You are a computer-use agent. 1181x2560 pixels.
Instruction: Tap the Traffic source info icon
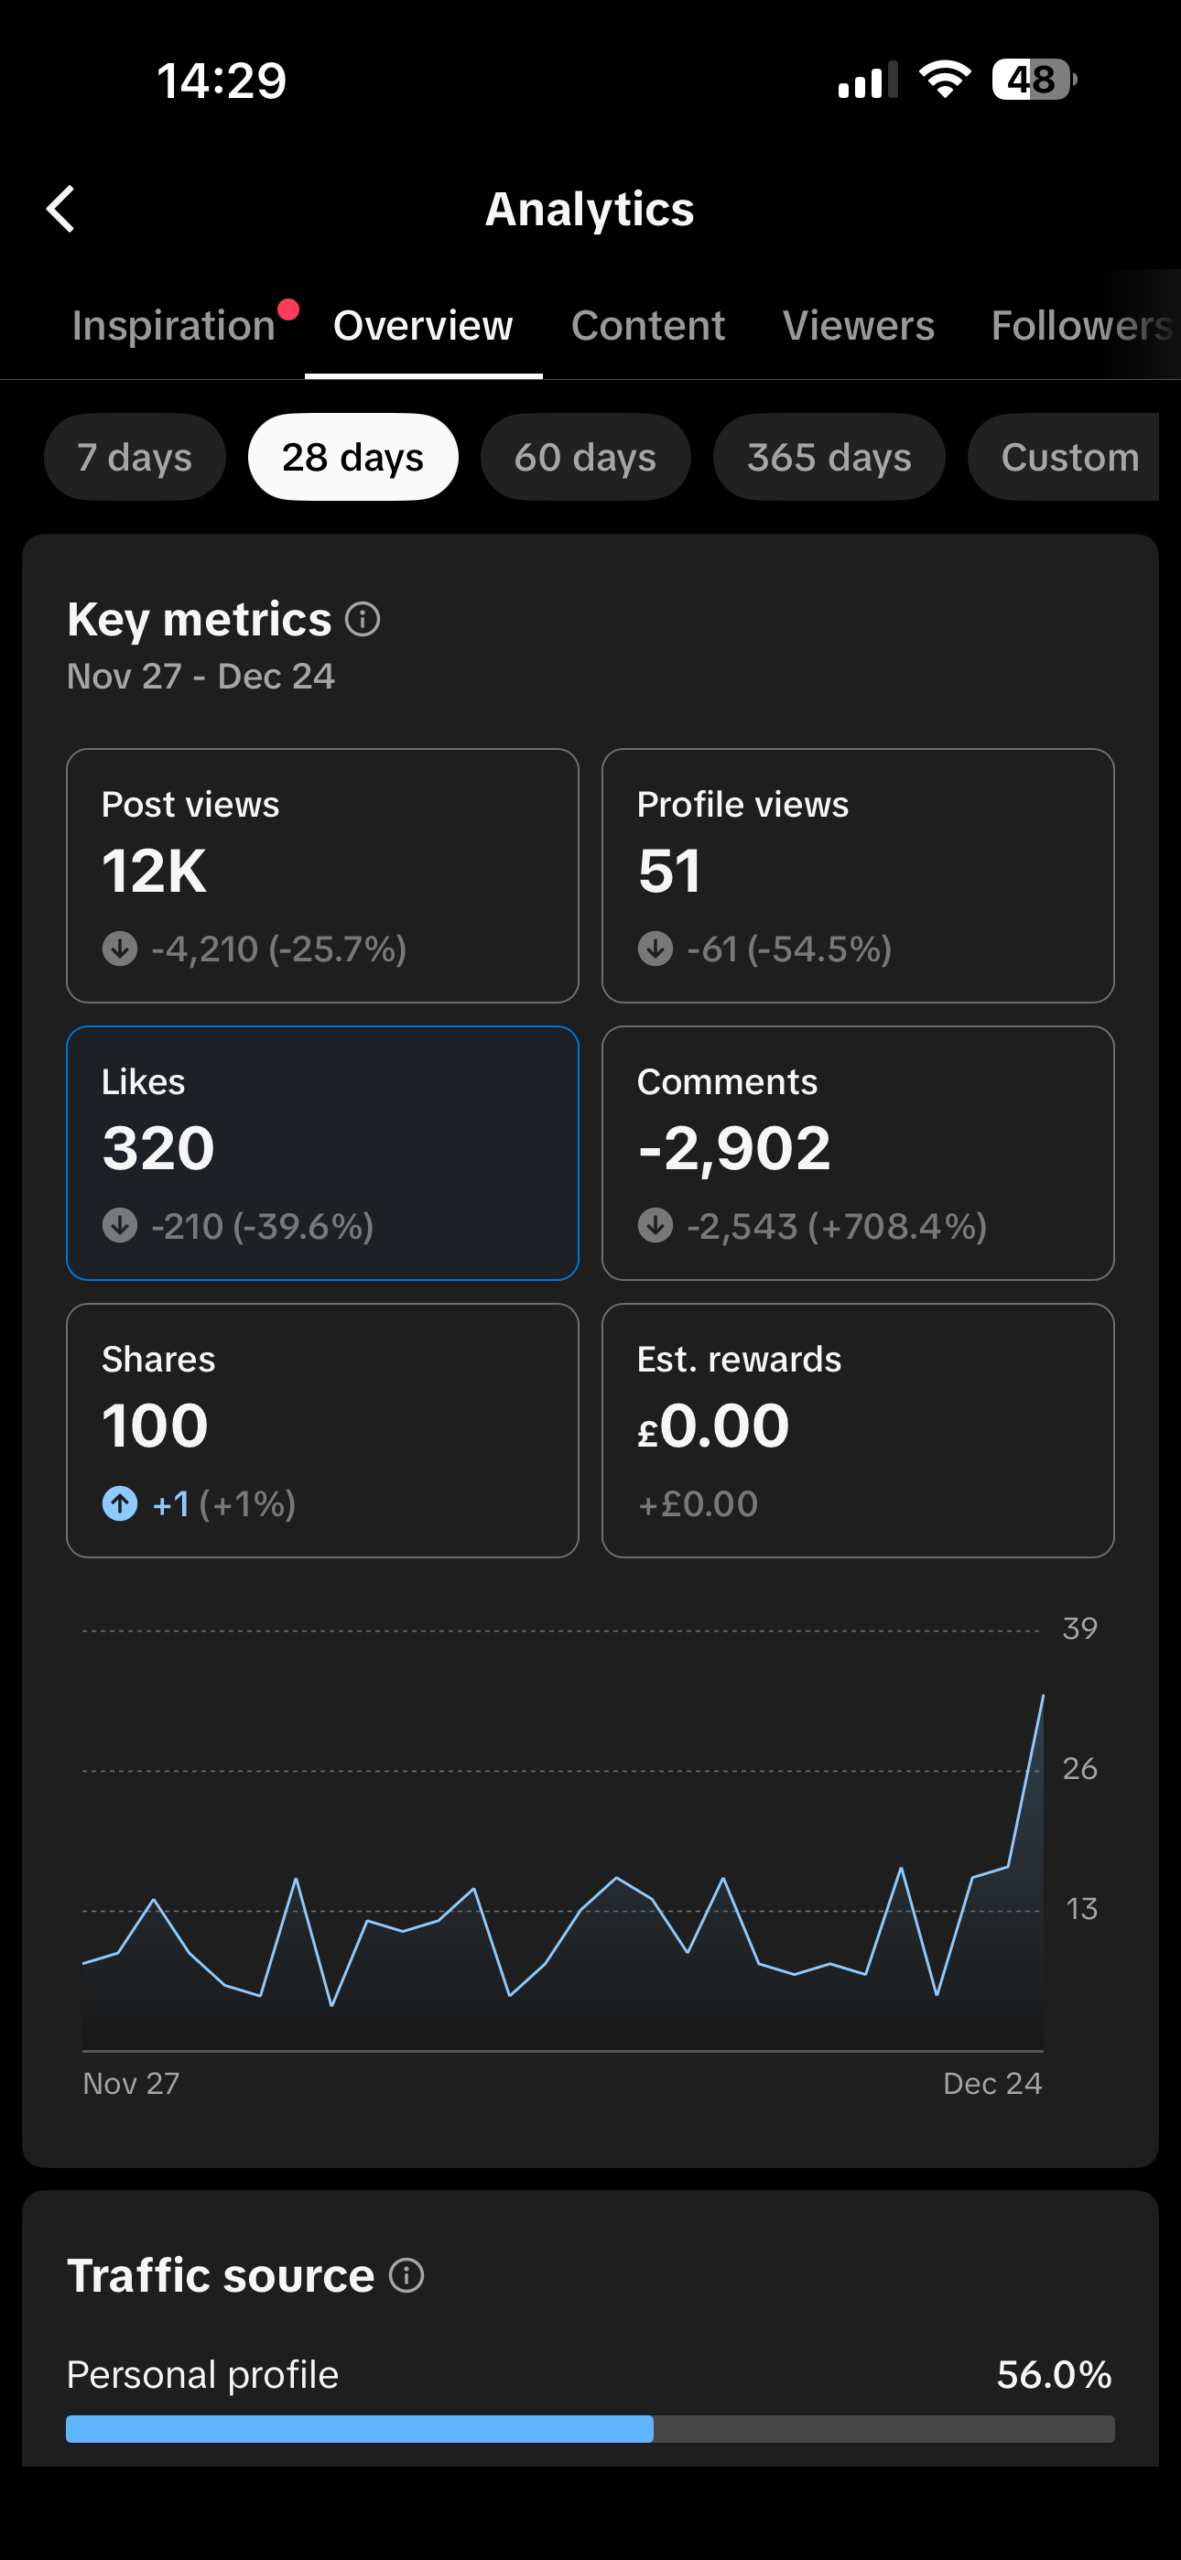[x=406, y=2275]
